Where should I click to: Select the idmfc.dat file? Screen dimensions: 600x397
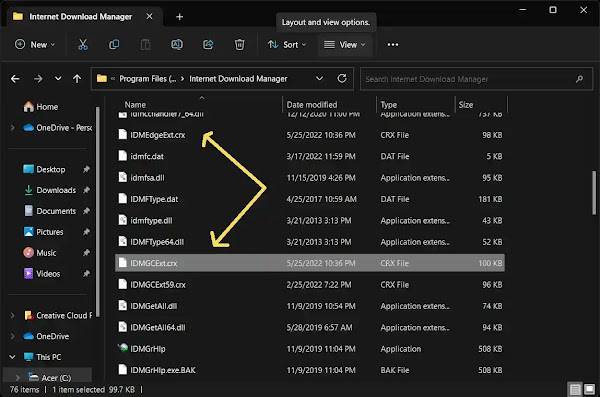pos(310,156)
